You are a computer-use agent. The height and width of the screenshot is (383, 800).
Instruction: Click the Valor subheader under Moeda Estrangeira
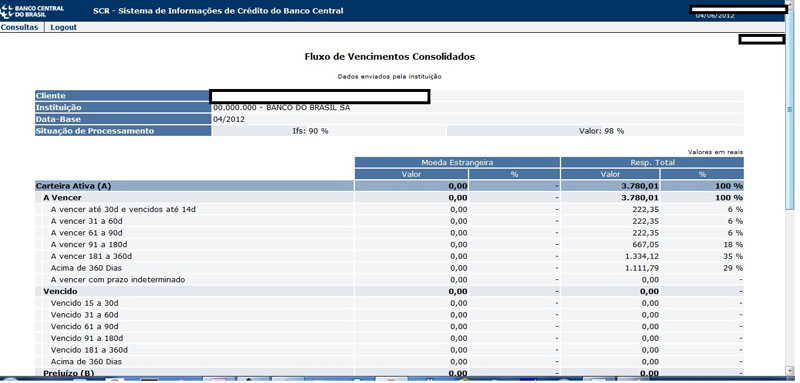412,174
